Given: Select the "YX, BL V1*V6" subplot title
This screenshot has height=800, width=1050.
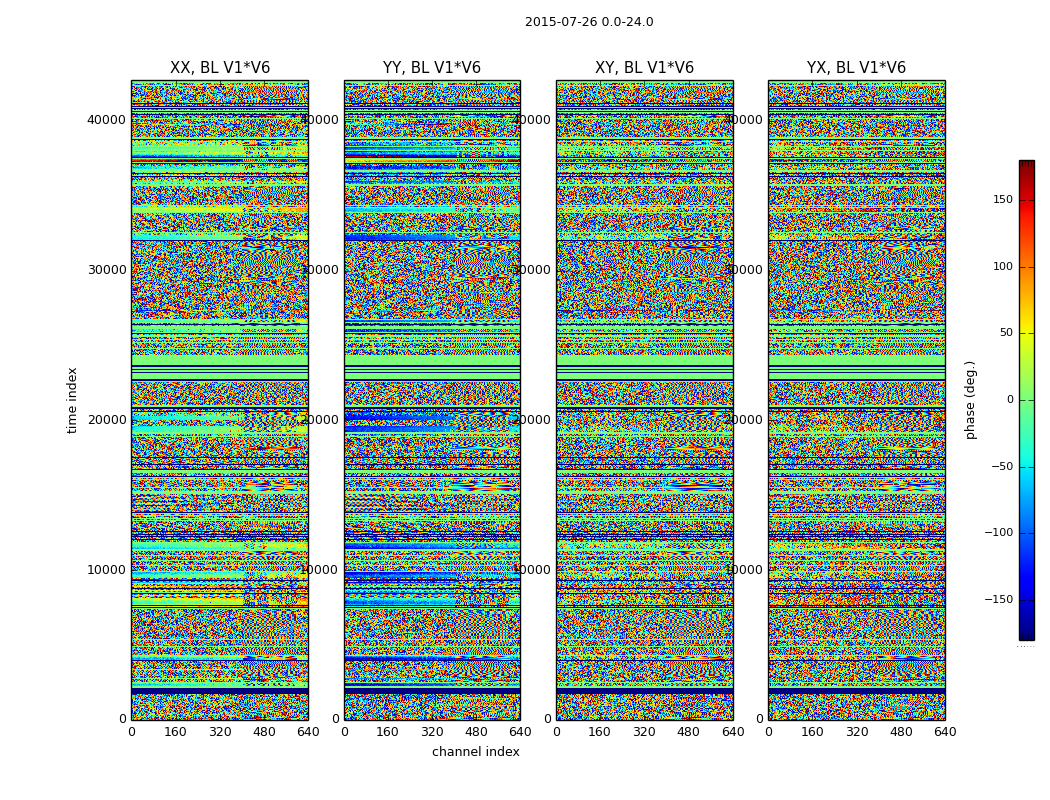Looking at the screenshot, I should coord(856,68).
